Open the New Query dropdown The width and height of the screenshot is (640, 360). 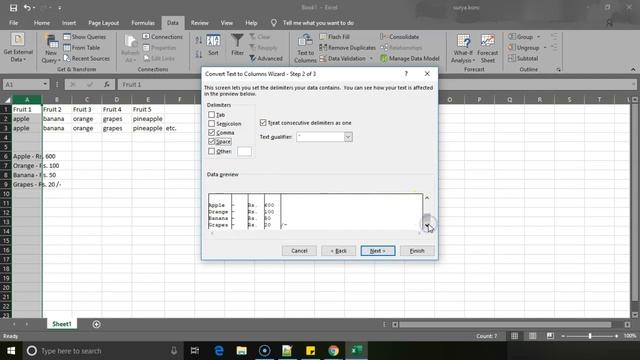click(x=51, y=49)
